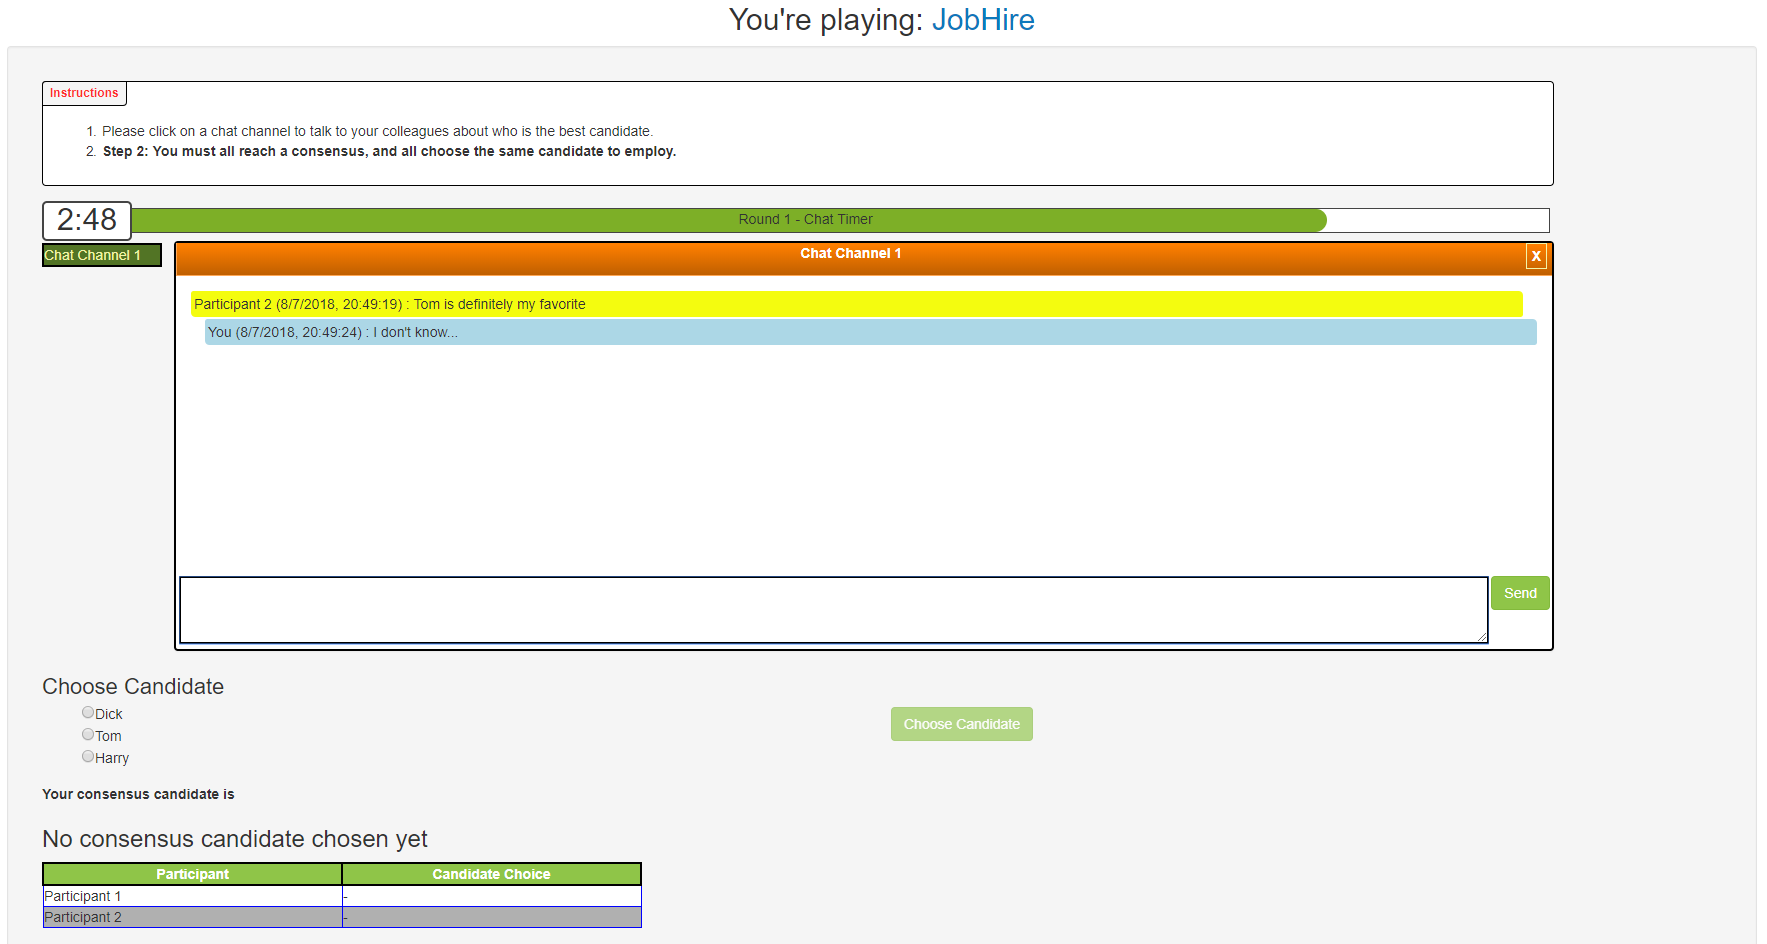The image size is (1767, 944).
Task: Click the Participant column header
Action: pos(192,874)
